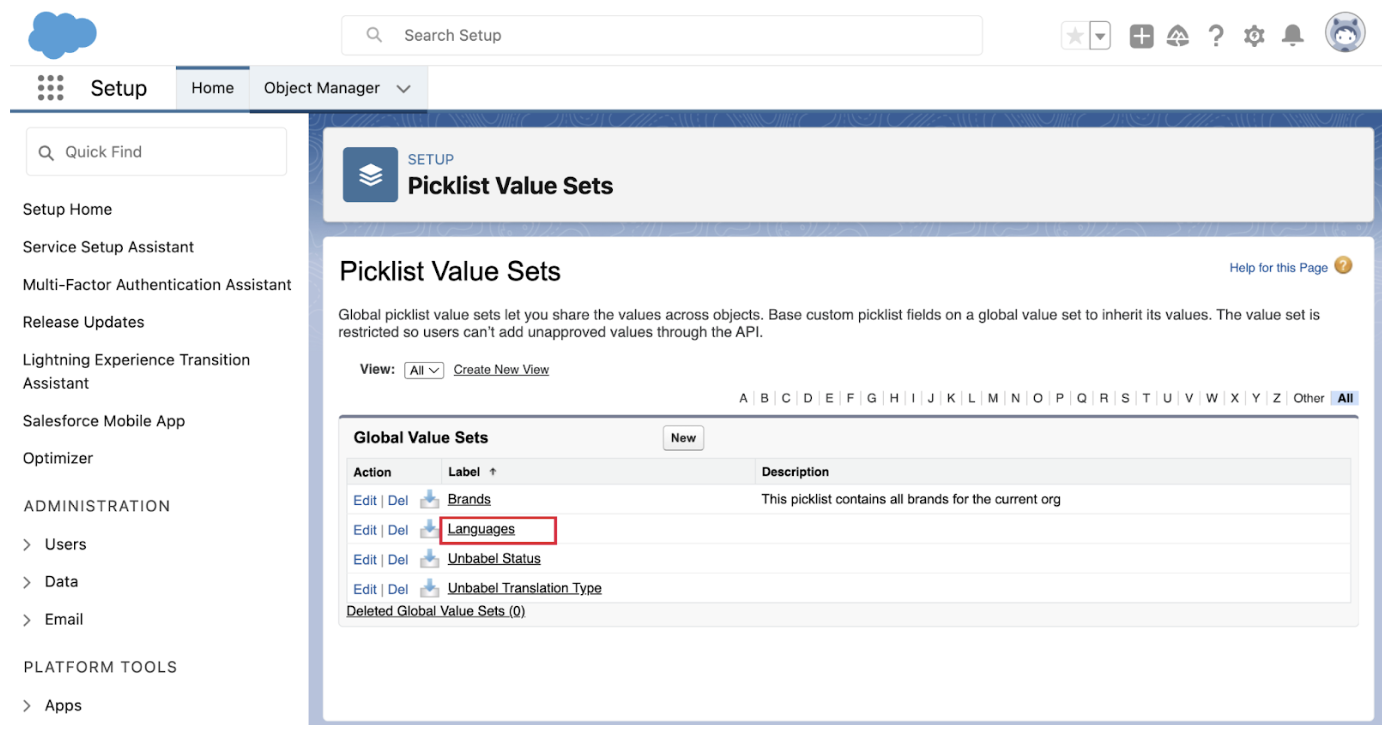The image size is (1390, 736).
Task: Open the View selector set to All
Action: click(424, 370)
